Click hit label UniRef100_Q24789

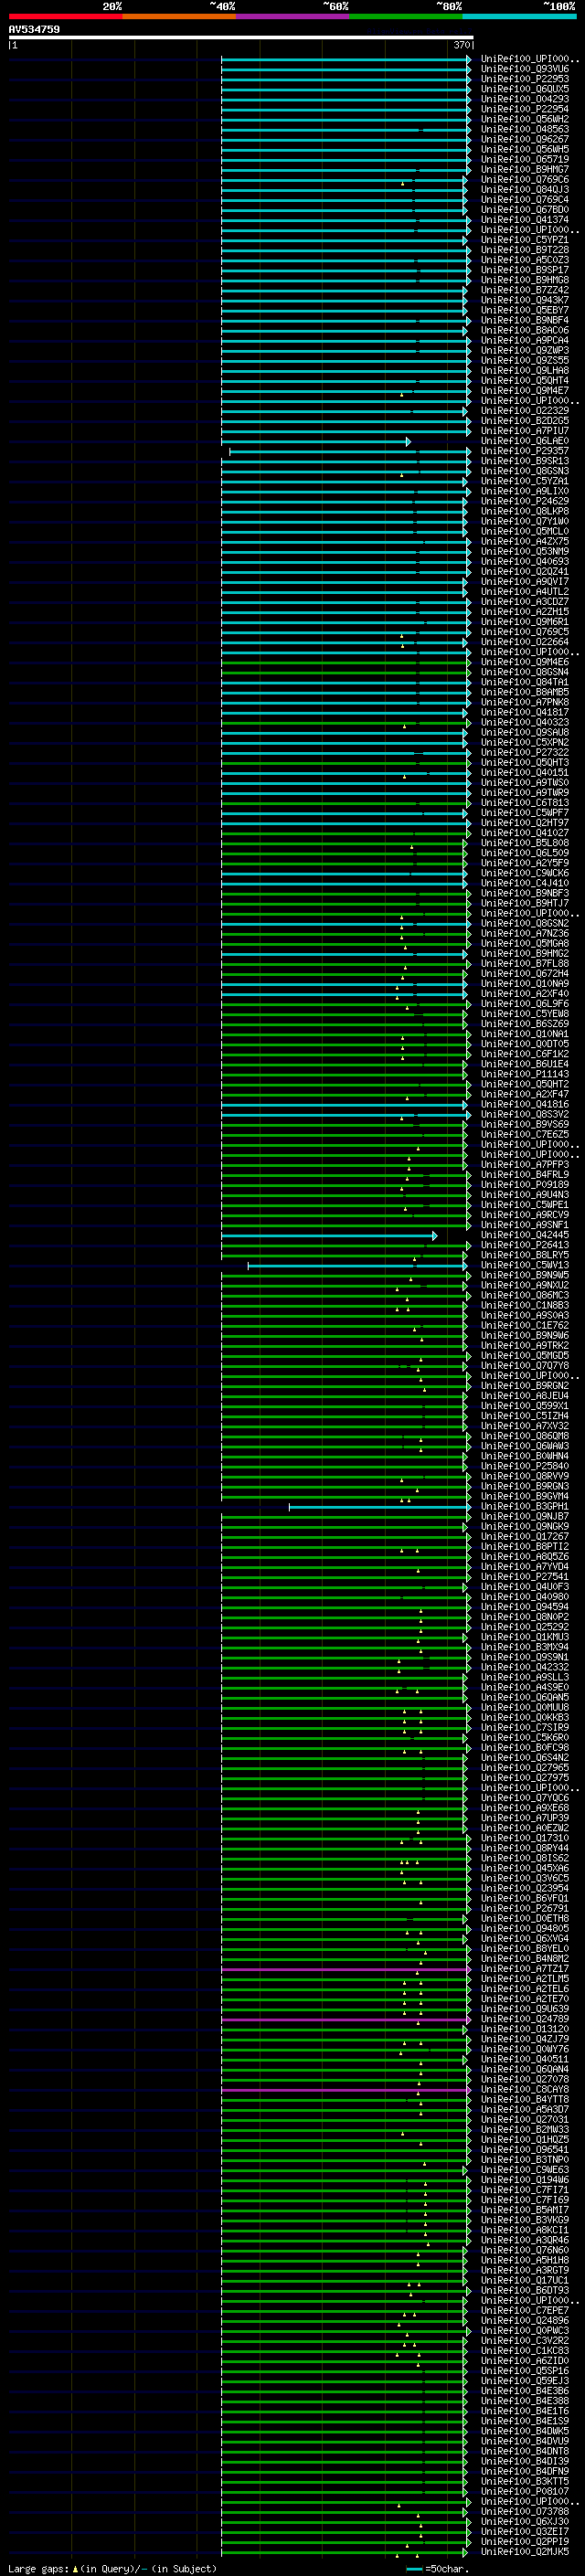525,2019
